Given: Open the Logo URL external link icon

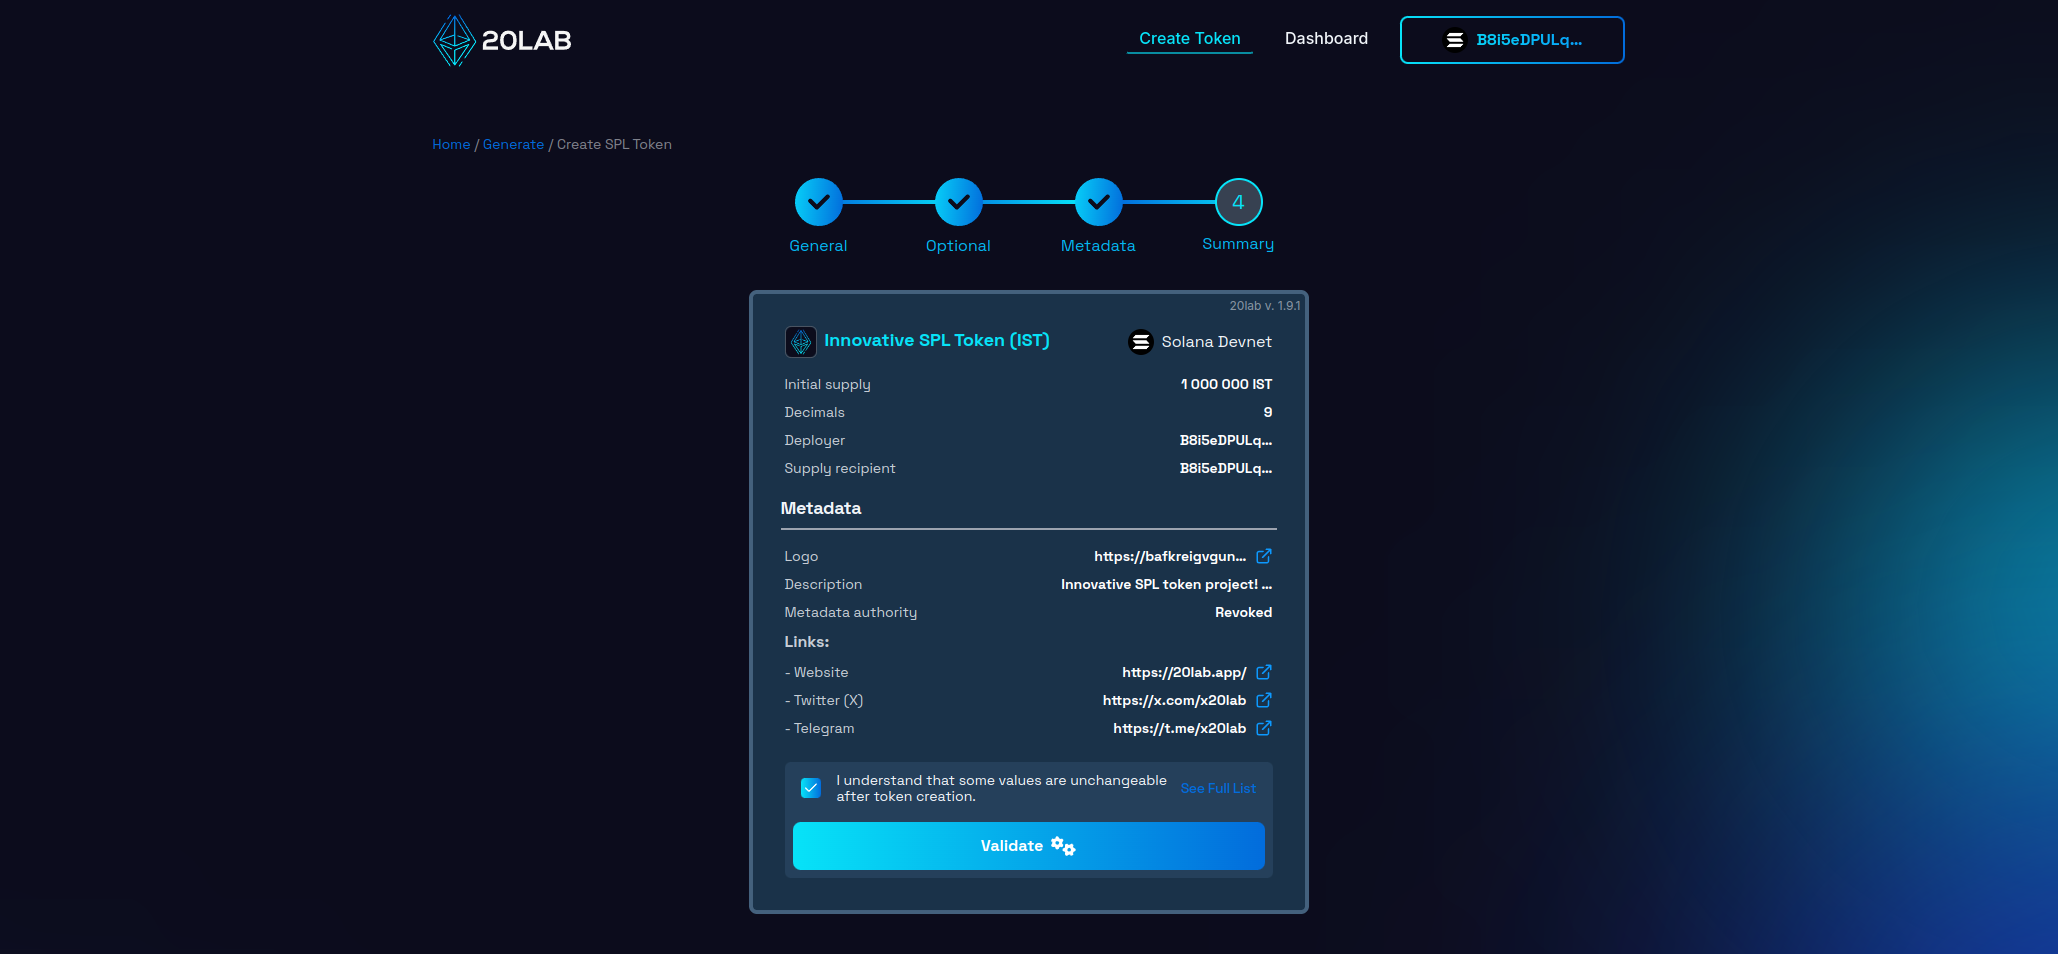Looking at the screenshot, I should pos(1264,556).
